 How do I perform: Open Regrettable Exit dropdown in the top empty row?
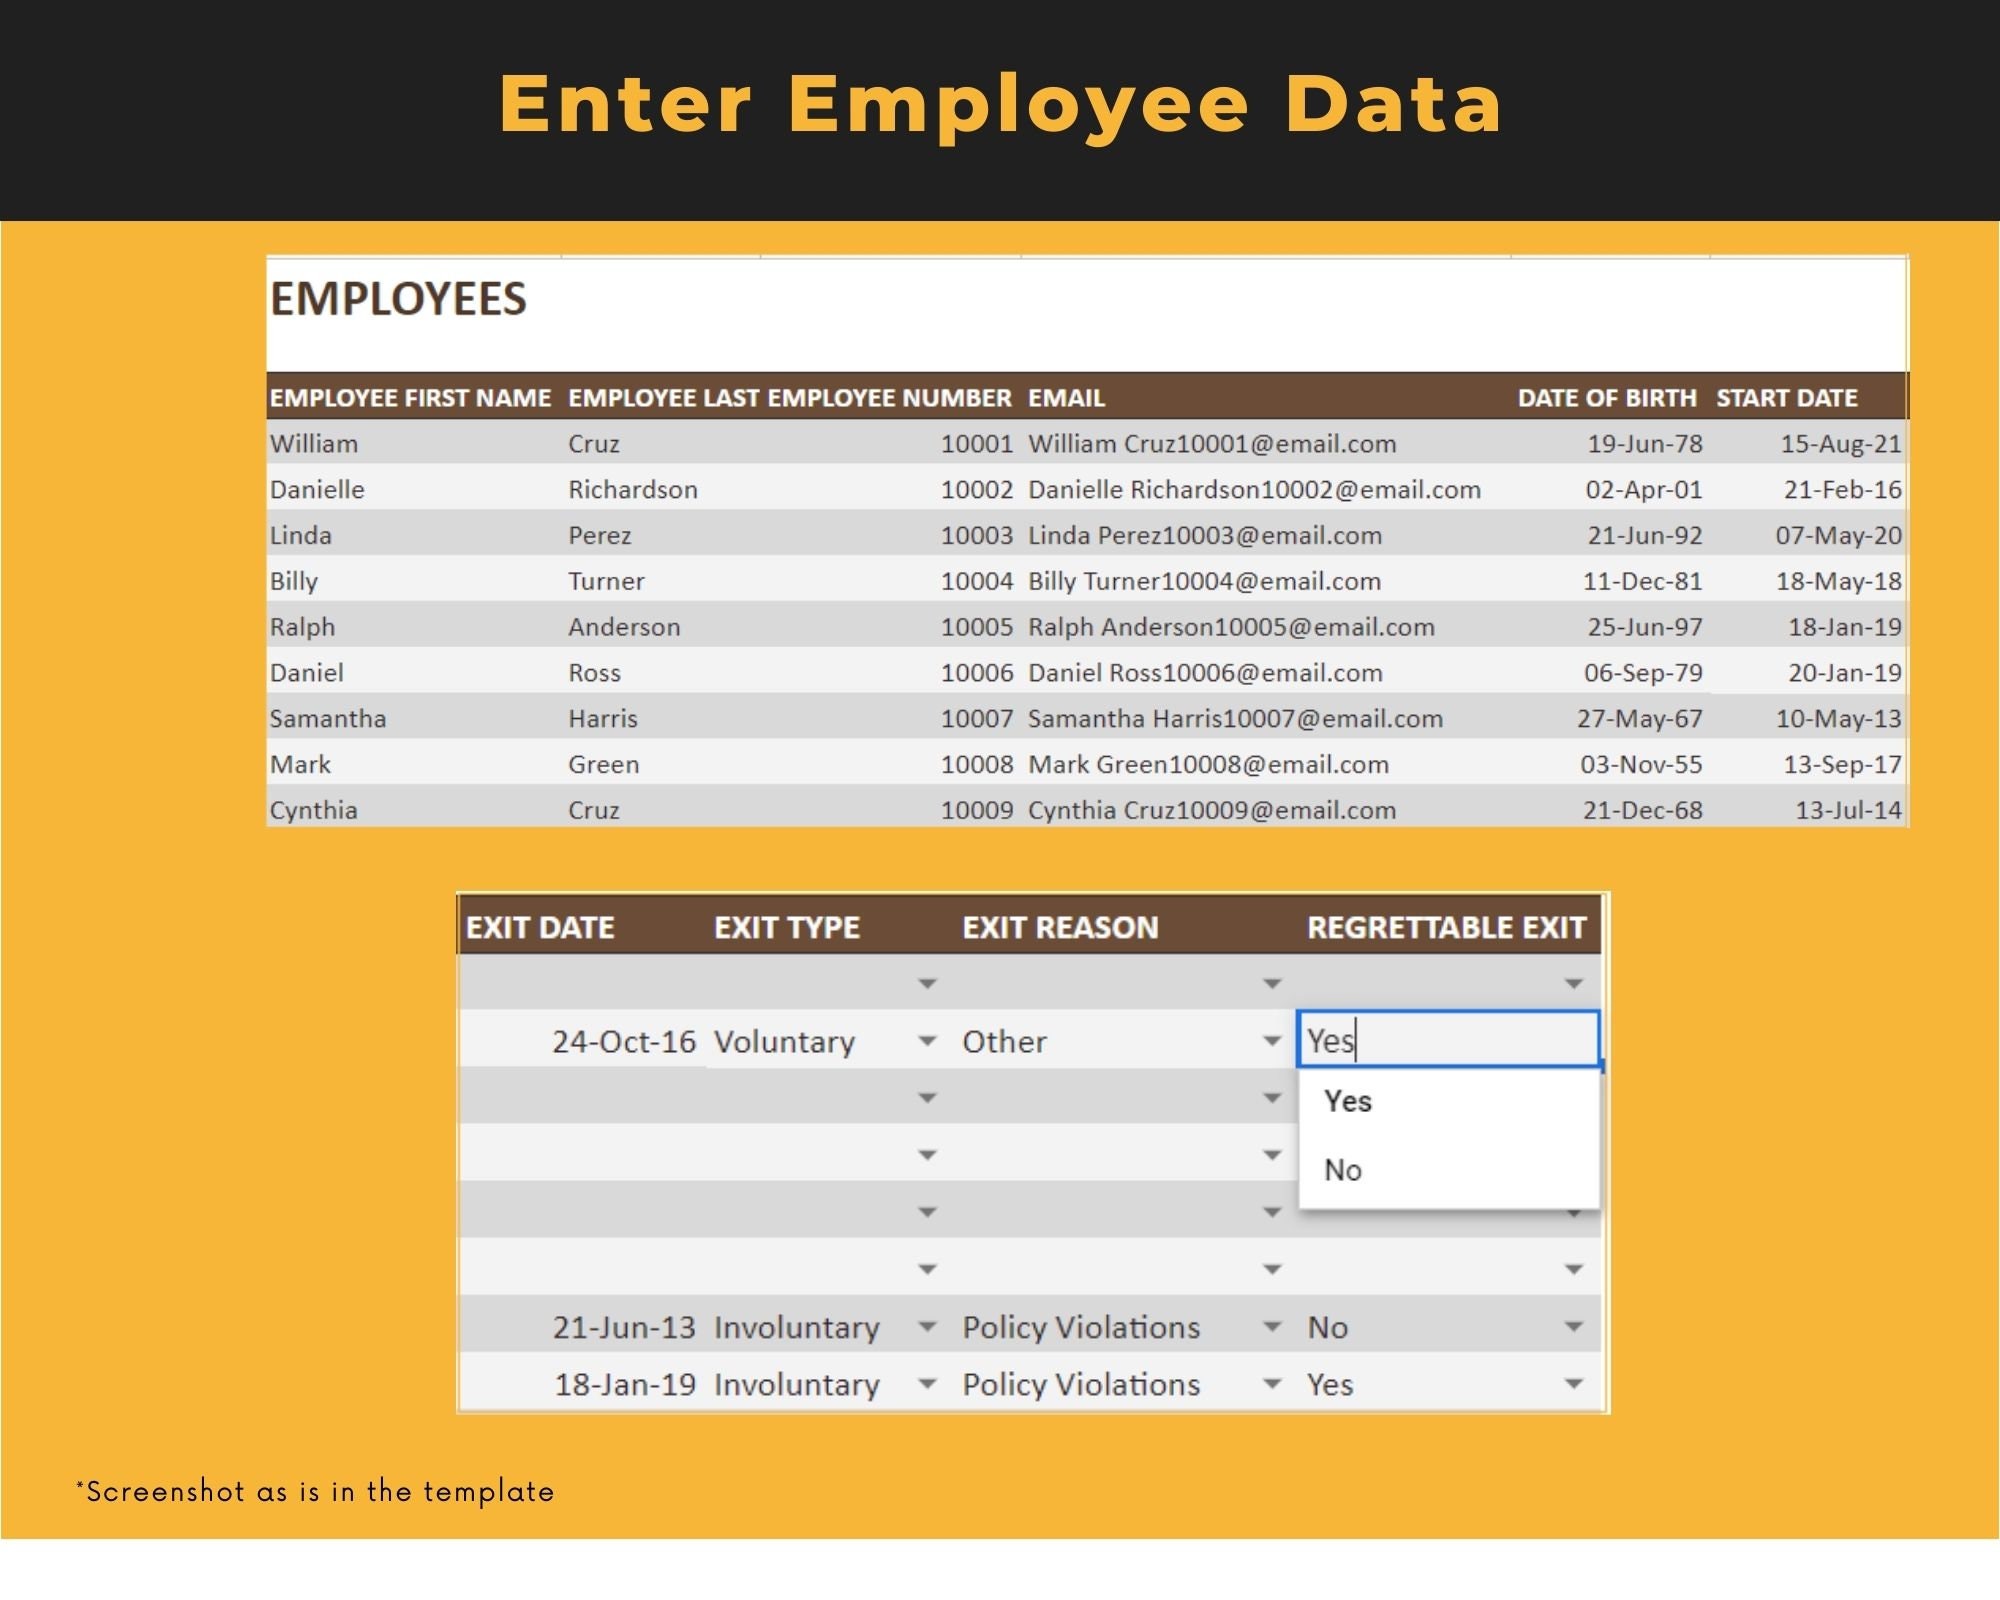point(1573,984)
